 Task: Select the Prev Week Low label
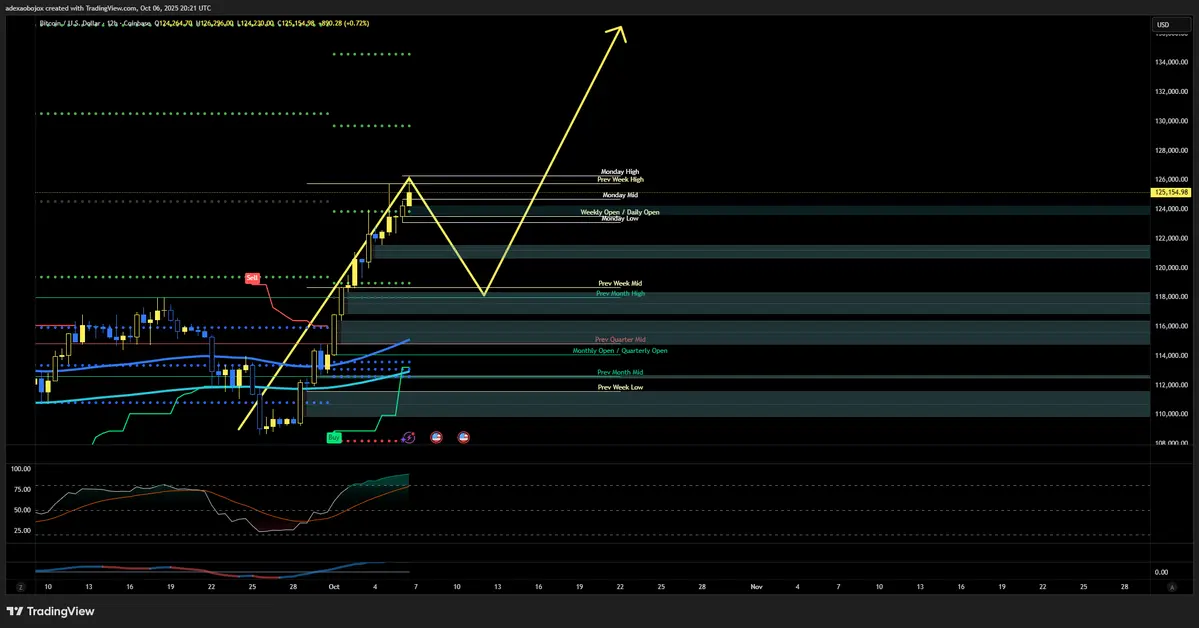tap(620, 388)
